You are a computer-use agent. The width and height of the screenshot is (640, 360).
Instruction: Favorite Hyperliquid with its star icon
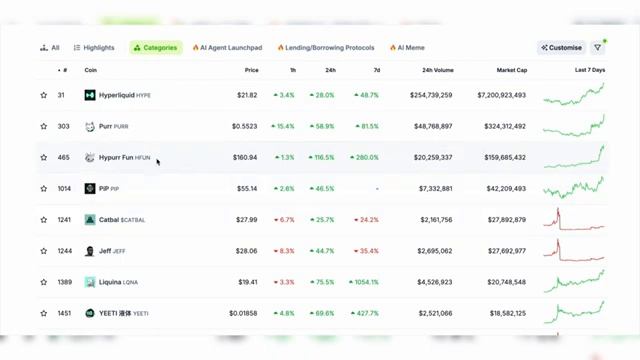pyautogui.click(x=44, y=95)
